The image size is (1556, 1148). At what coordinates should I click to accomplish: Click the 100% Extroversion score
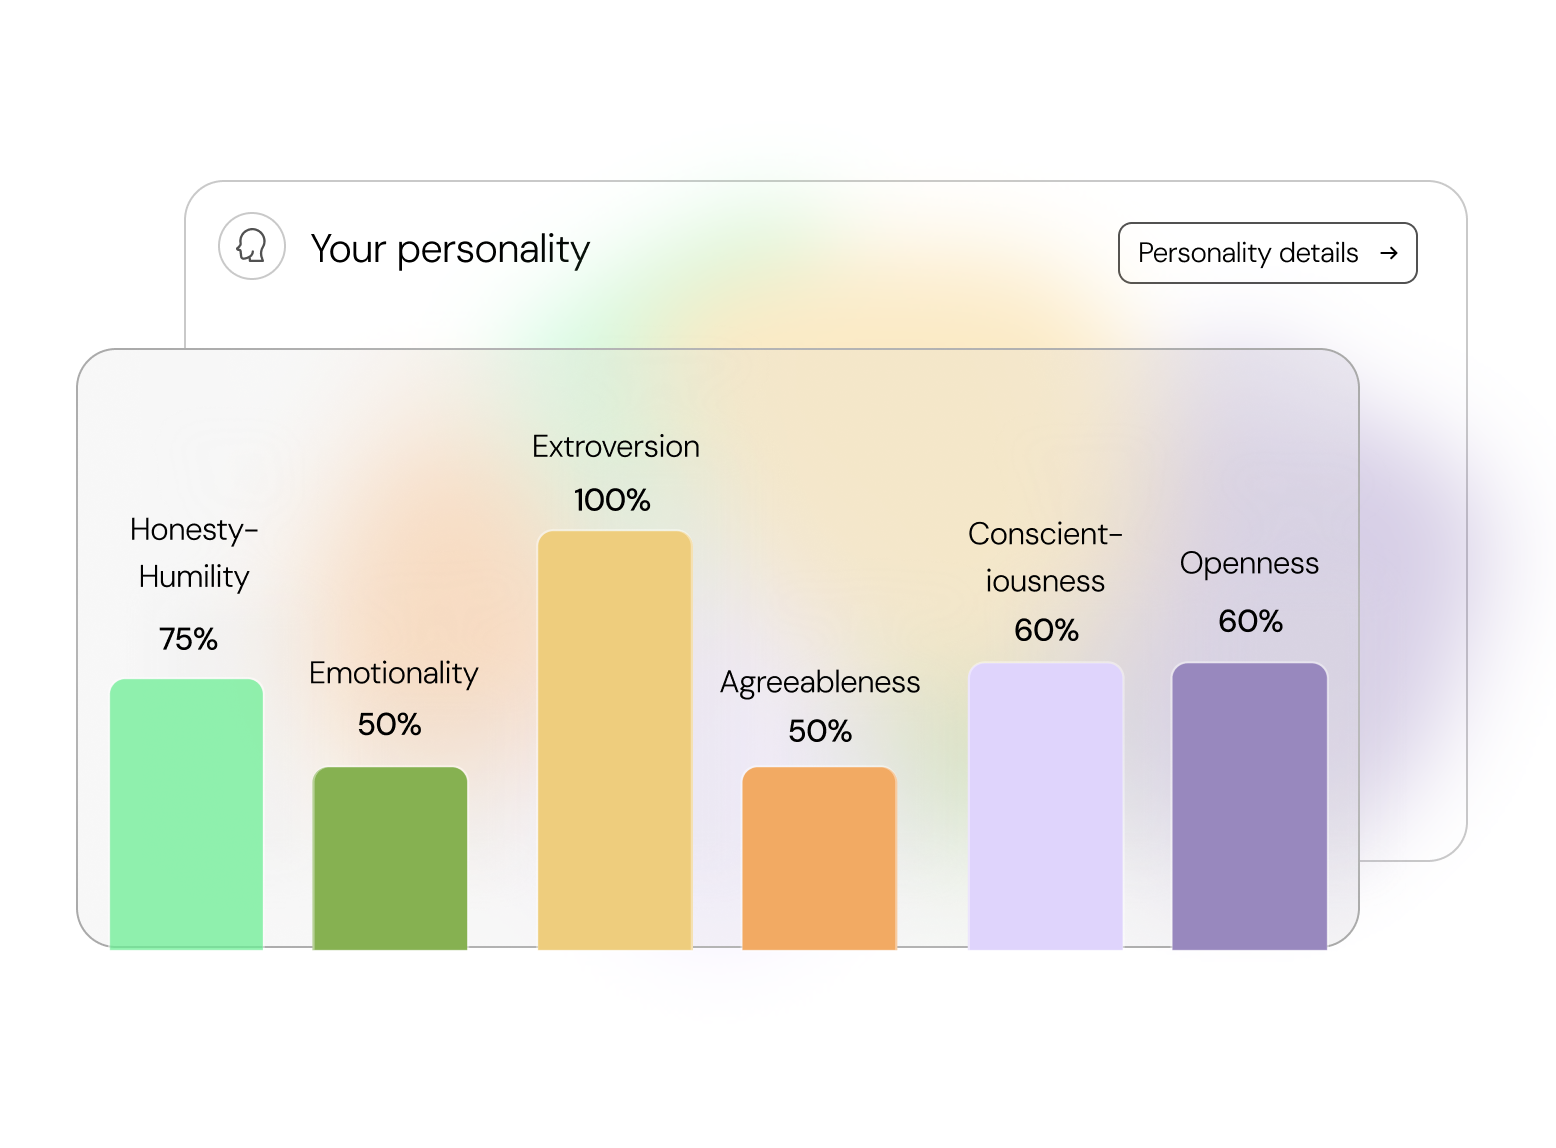(612, 500)
